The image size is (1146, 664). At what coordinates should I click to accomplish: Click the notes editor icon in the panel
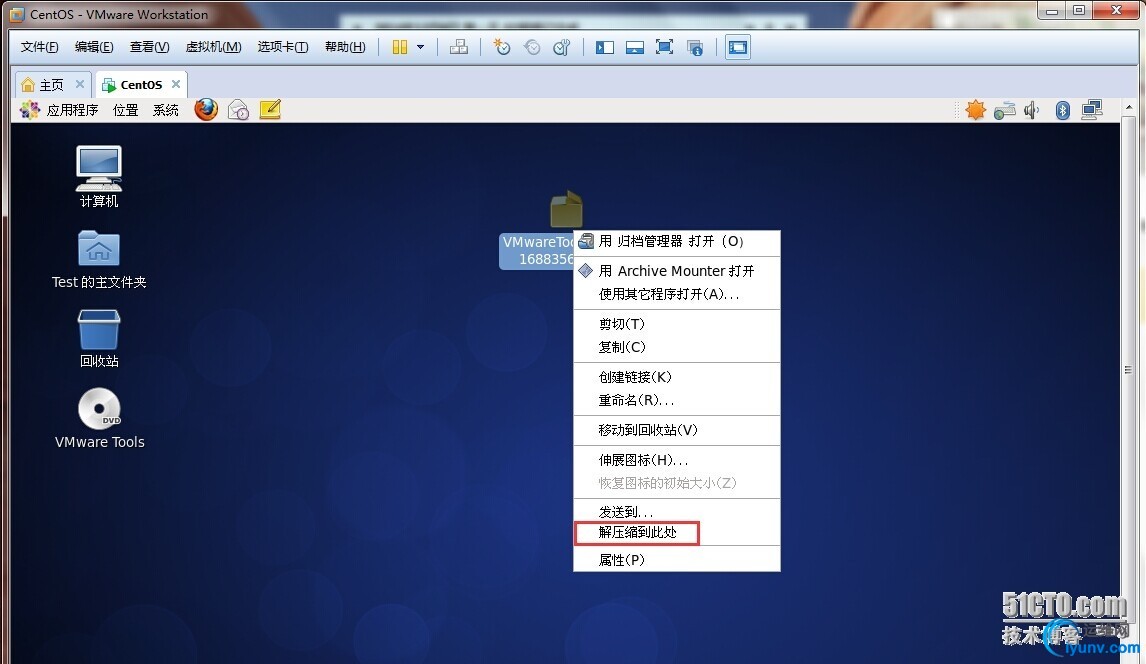click(270, 110)
